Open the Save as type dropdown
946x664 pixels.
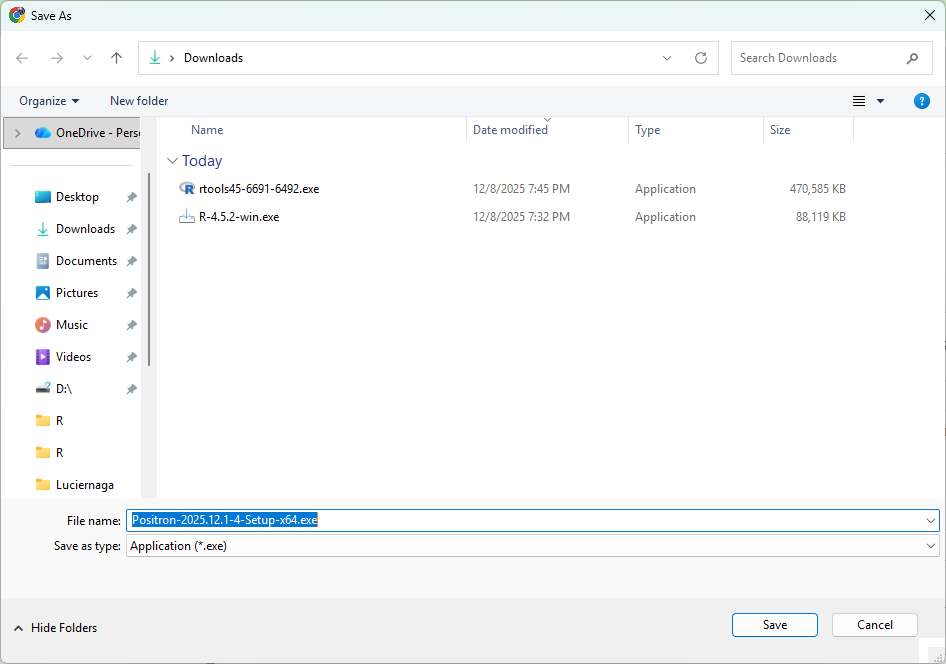(x=931, y=546)
